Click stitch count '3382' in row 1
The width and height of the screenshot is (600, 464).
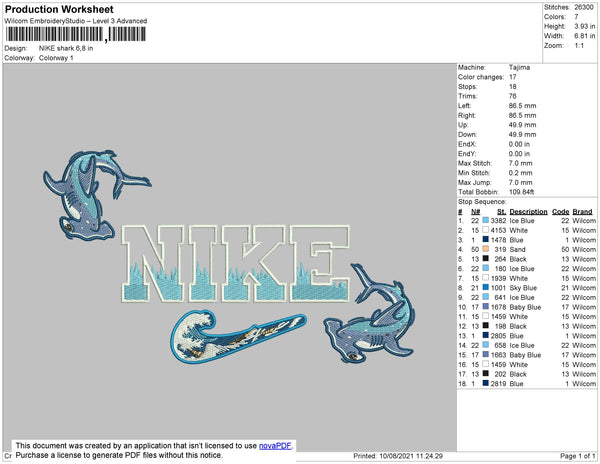[498, 220]
